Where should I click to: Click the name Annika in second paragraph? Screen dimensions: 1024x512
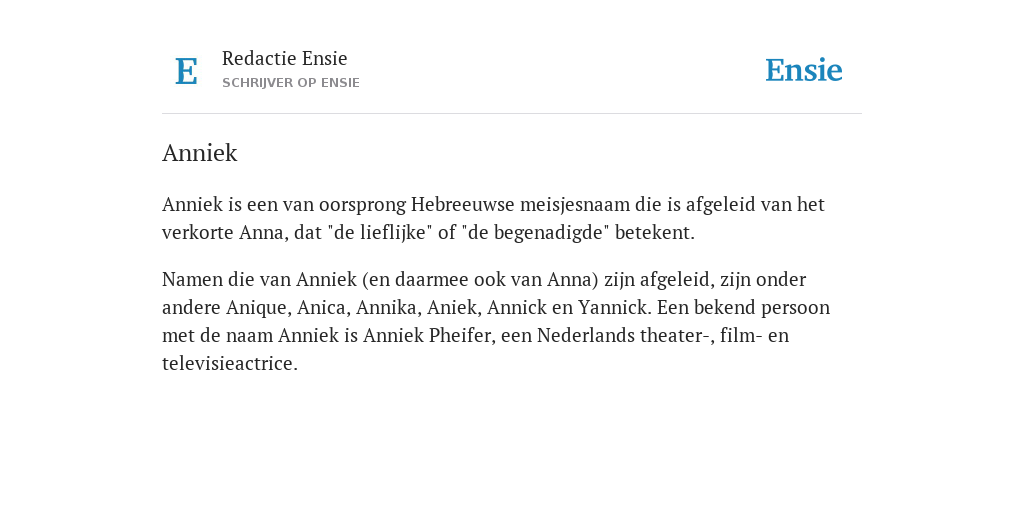point(388,308)
